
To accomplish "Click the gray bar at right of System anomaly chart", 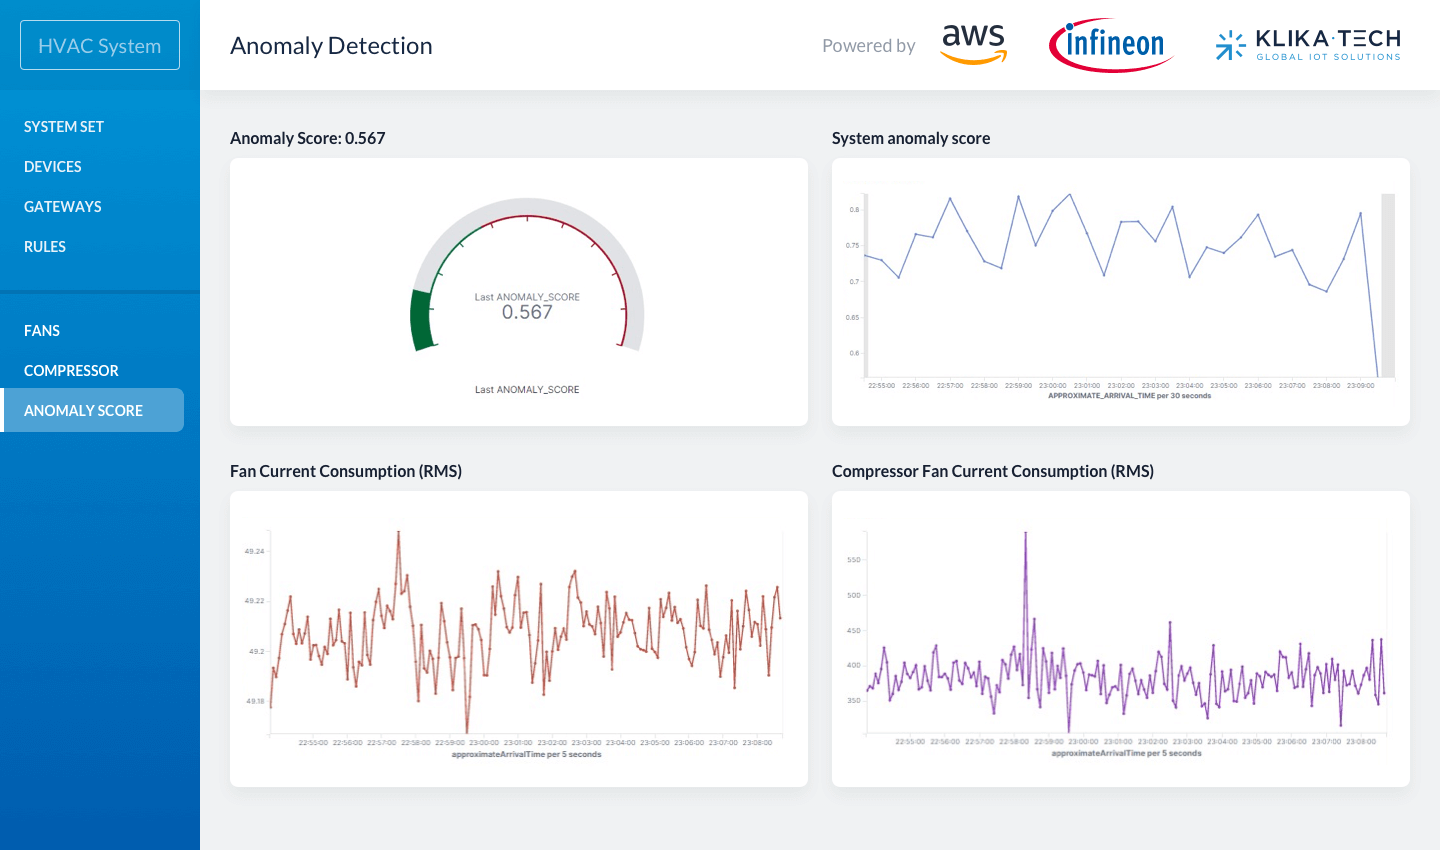I will 1388,285.
